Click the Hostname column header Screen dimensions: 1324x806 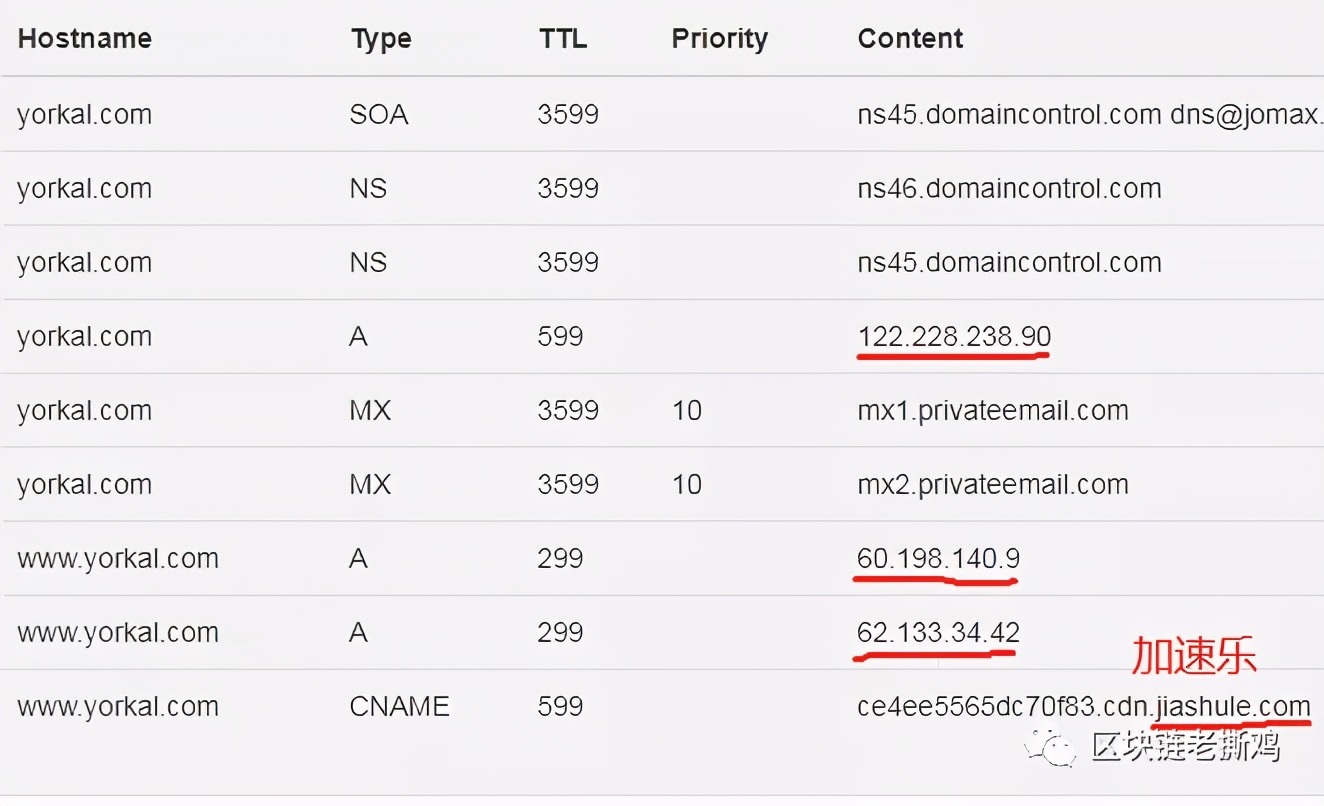pos(85,39)
